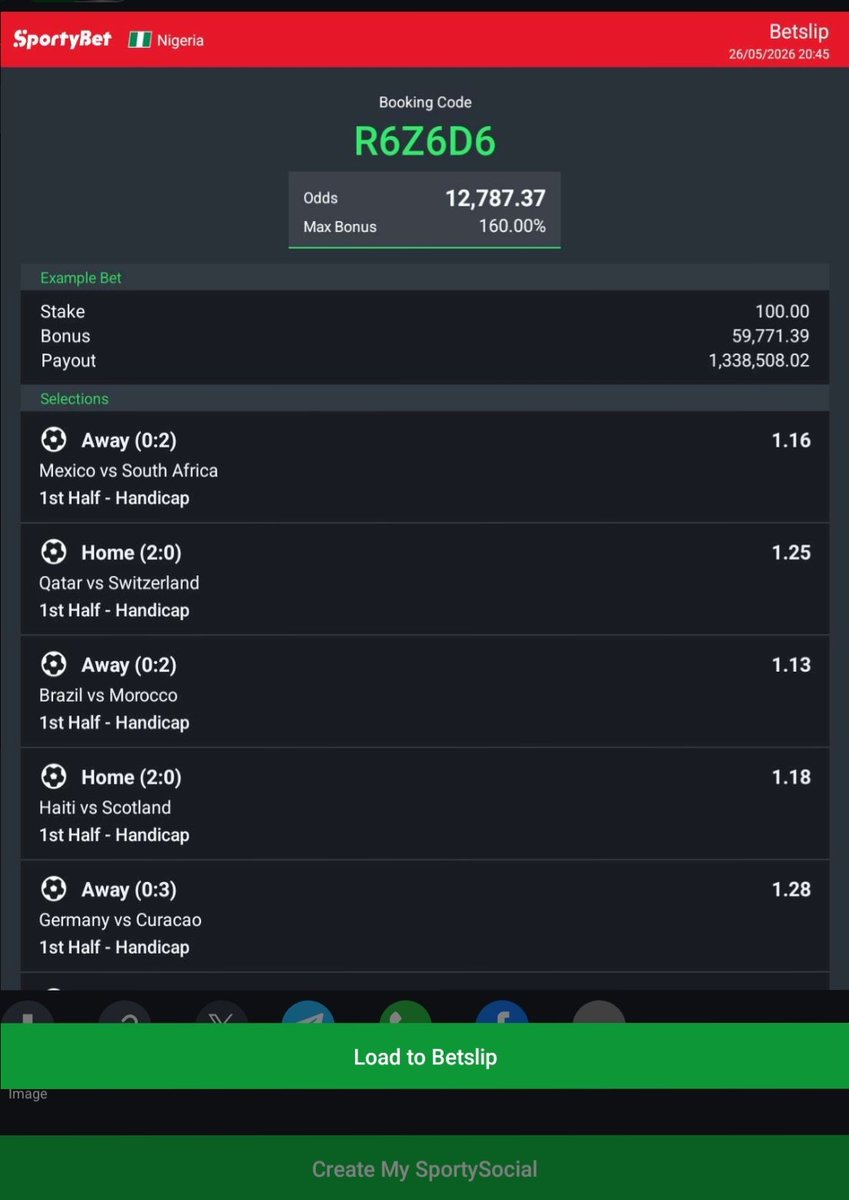Select the booking code R6Z6D6

[425, 142]
